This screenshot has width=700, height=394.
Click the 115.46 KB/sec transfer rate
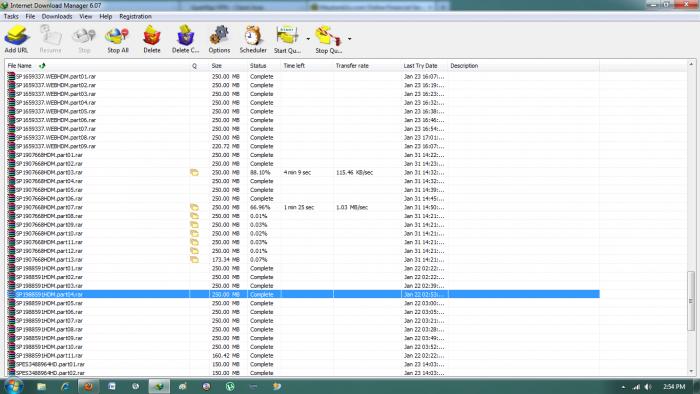tap(354, 172)
